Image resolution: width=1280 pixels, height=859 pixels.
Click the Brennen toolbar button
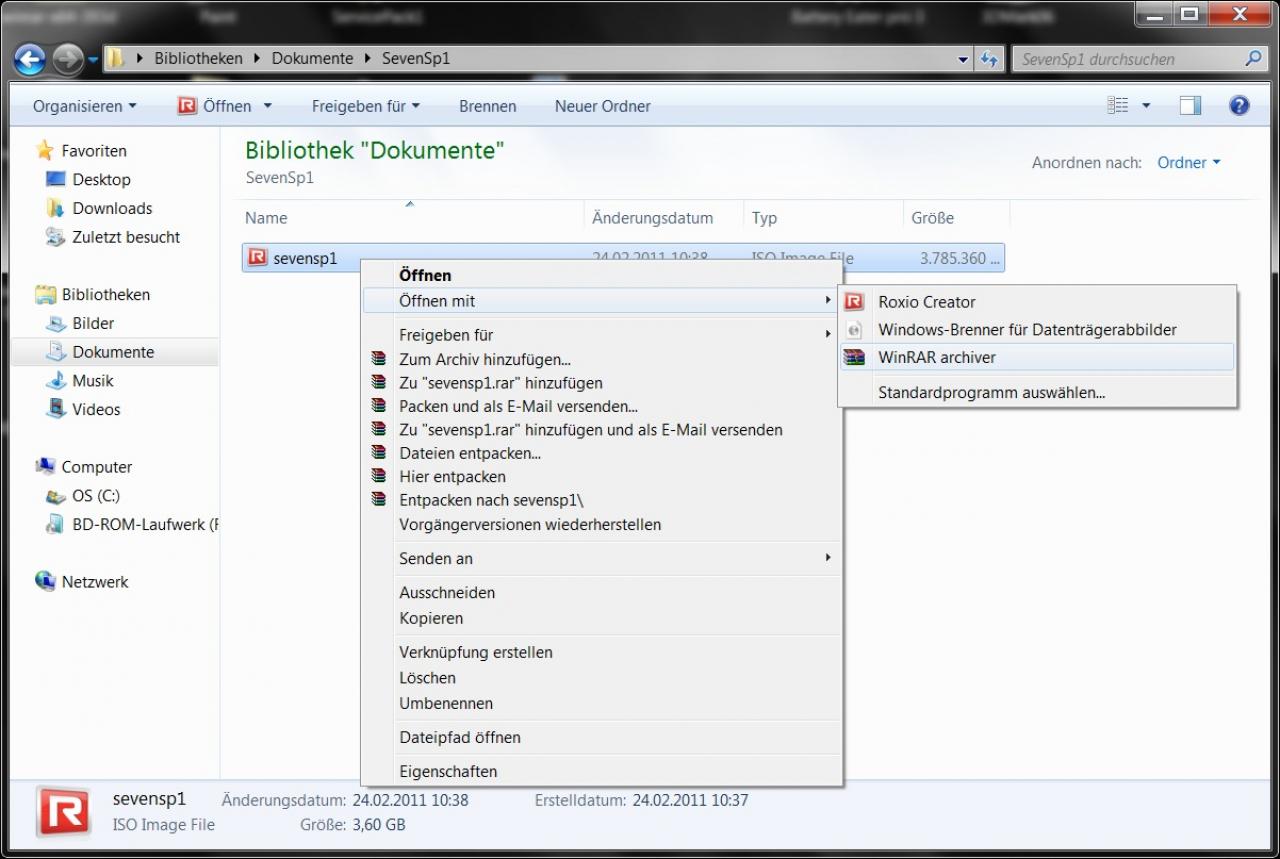[488, 106]
